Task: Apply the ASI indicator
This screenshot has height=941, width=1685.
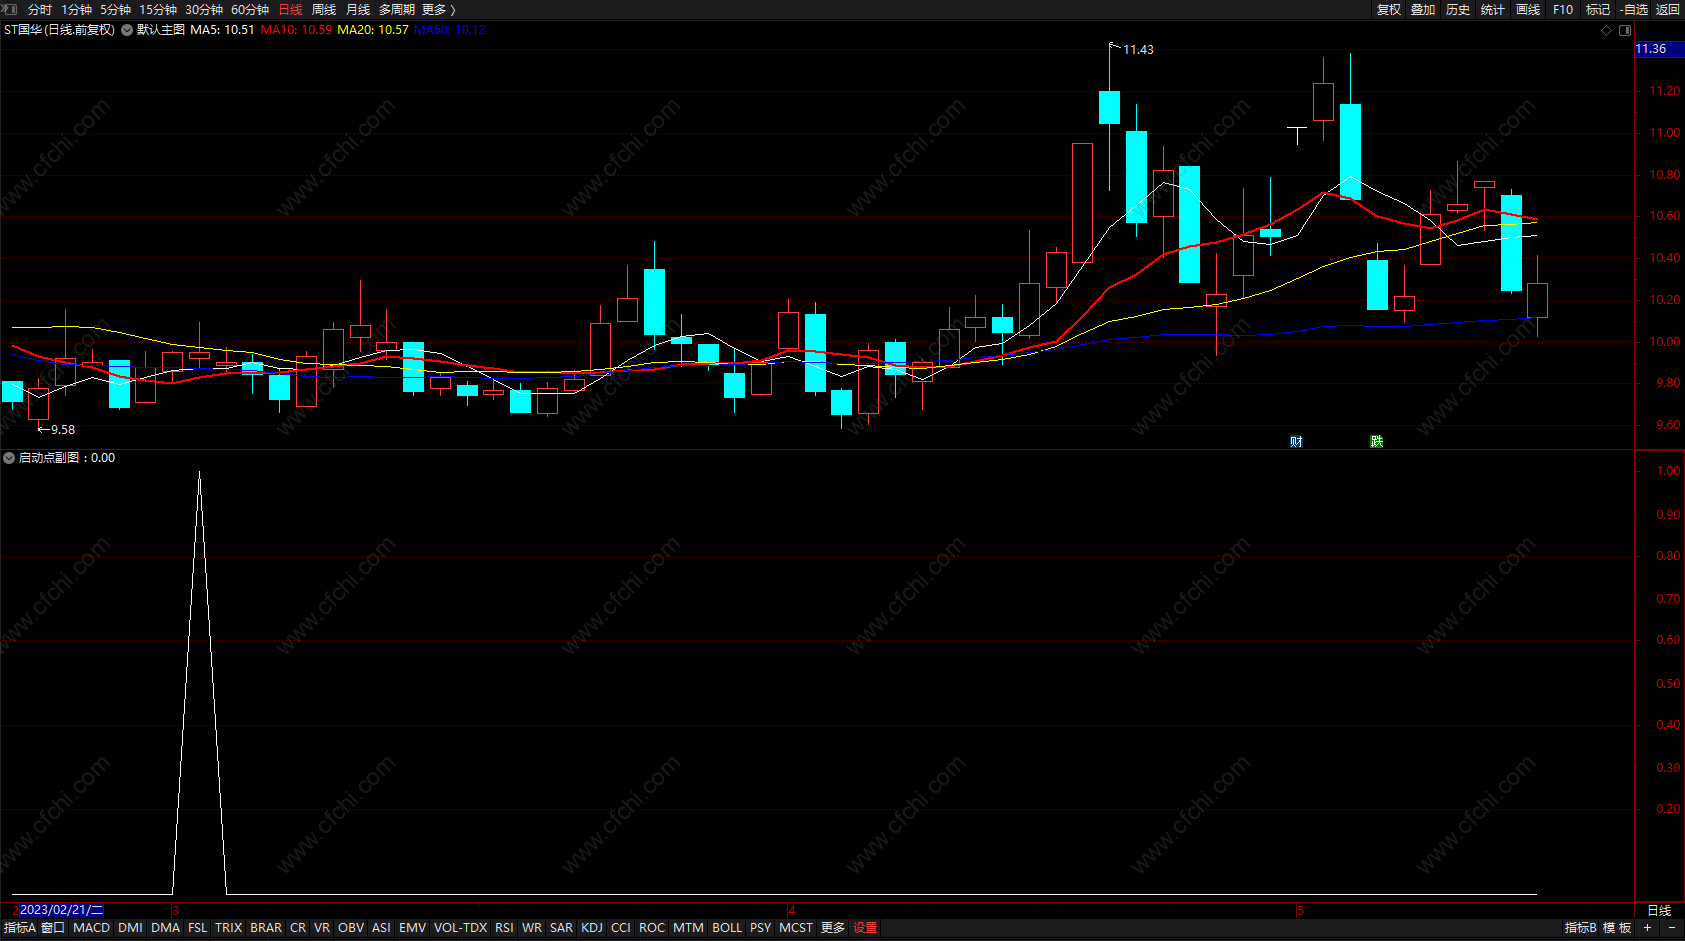Action: 381,928
